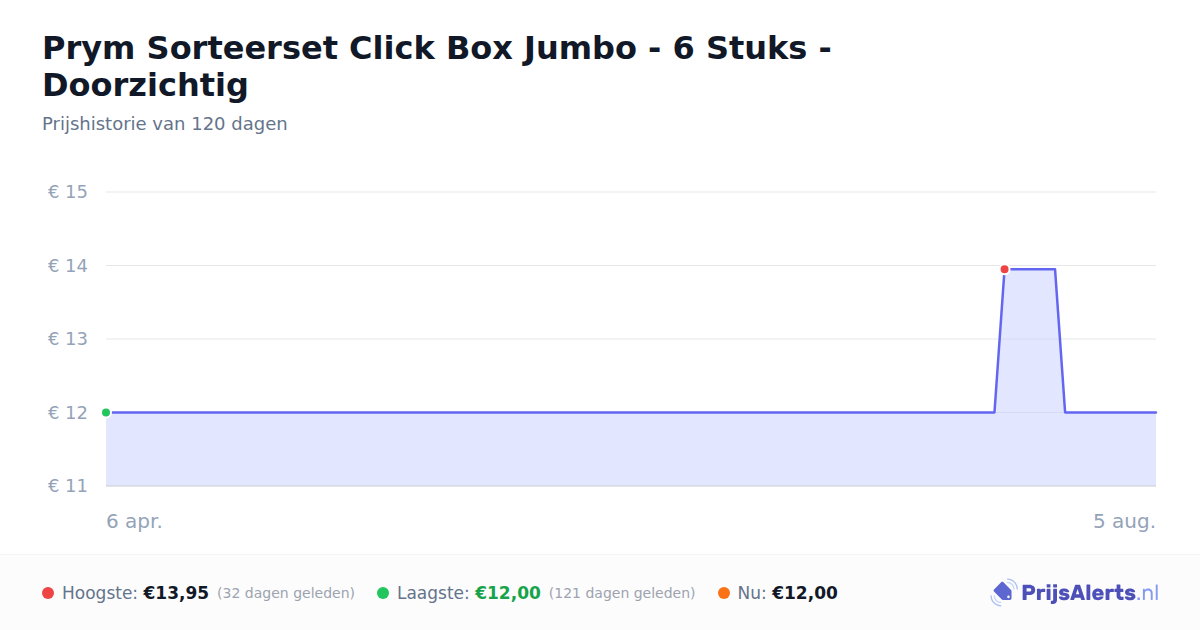Click the product title Prym Sorteerset
Viewport: 1200px width, 630px height.
point(436,66)
